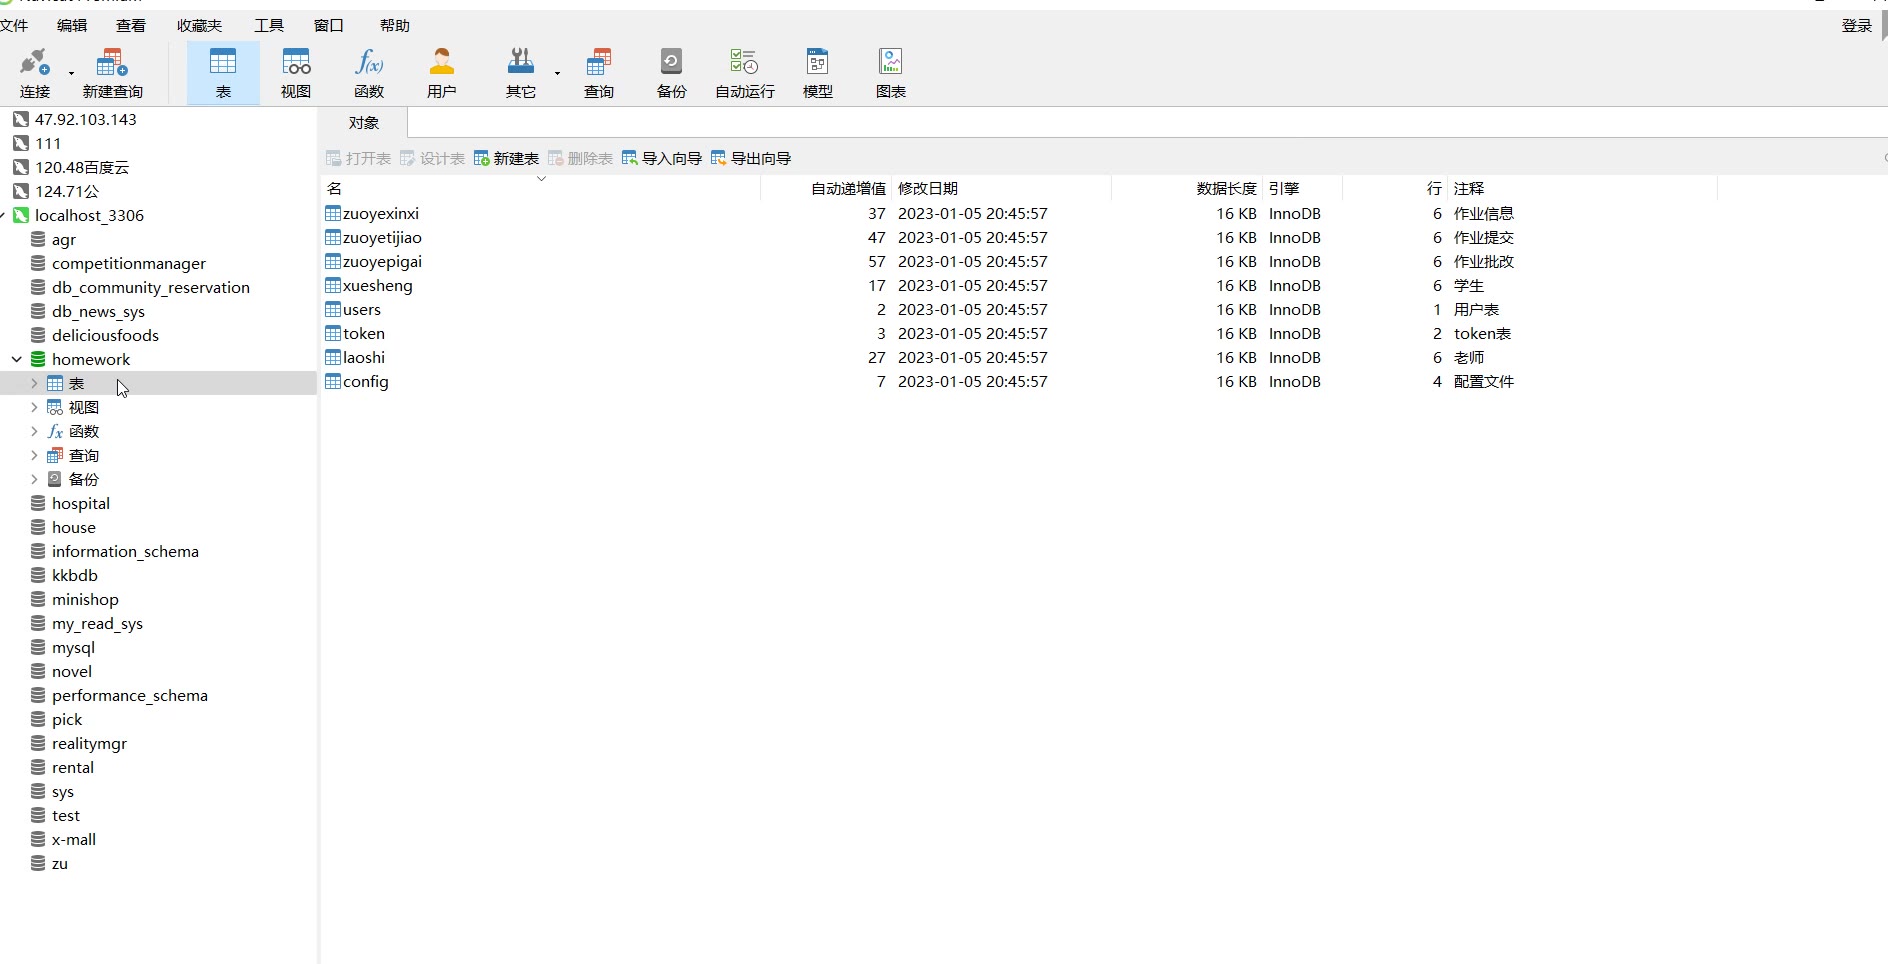Viewport: 1888px width, 964px height.
Task: Select the x-mall database
Action: (x=74, y=839)
